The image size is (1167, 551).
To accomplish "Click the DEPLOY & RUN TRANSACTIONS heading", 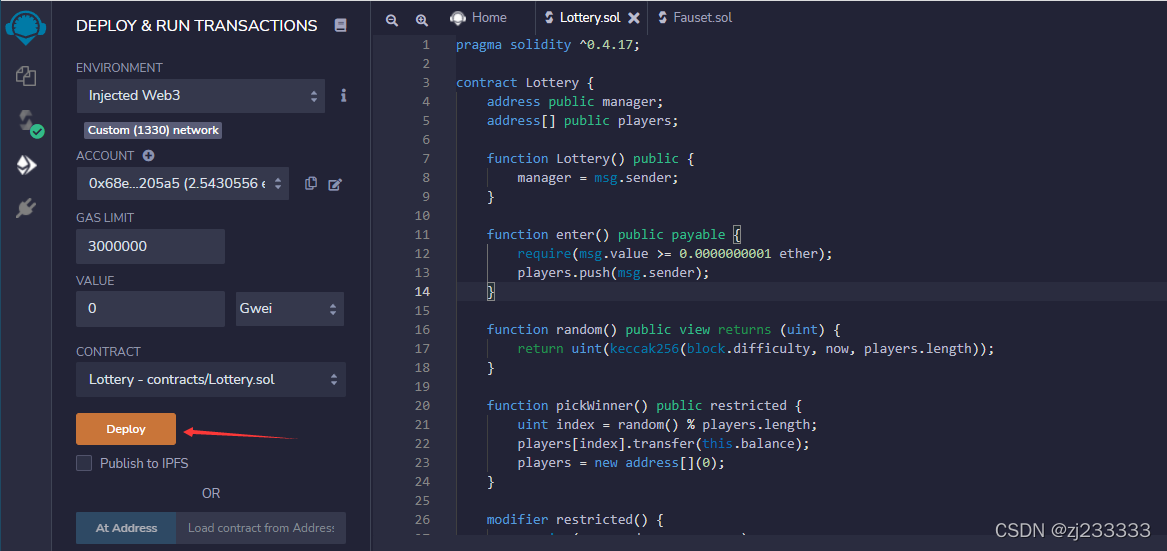I will 196,25.
